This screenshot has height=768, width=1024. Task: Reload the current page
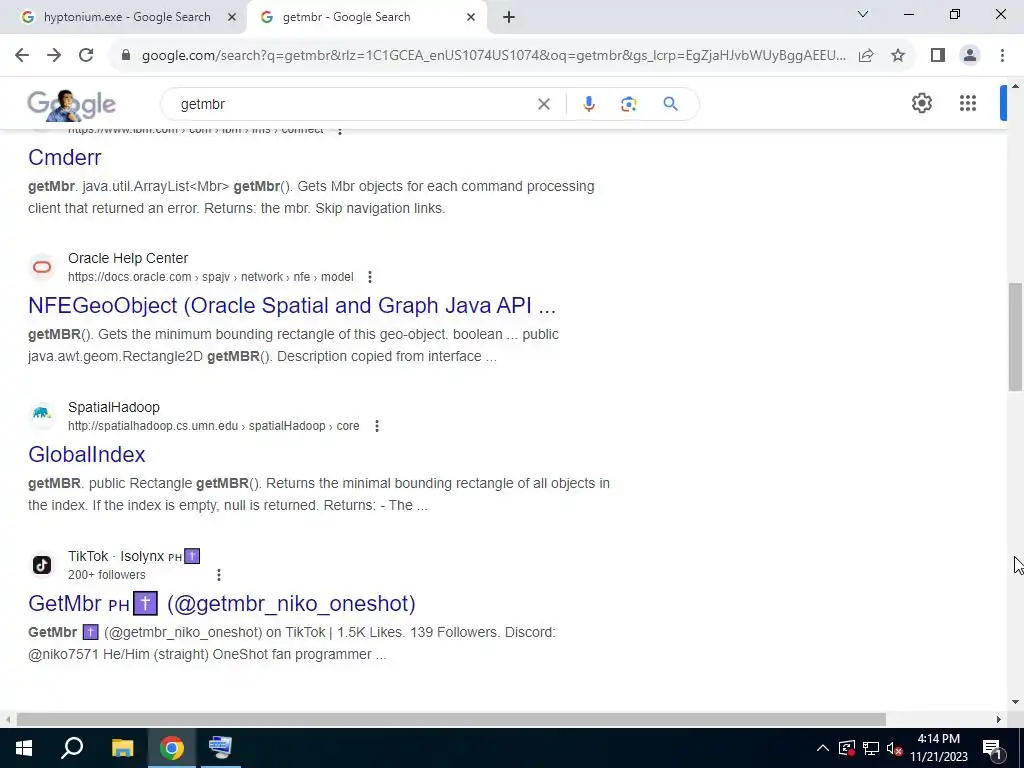point(86,56)
